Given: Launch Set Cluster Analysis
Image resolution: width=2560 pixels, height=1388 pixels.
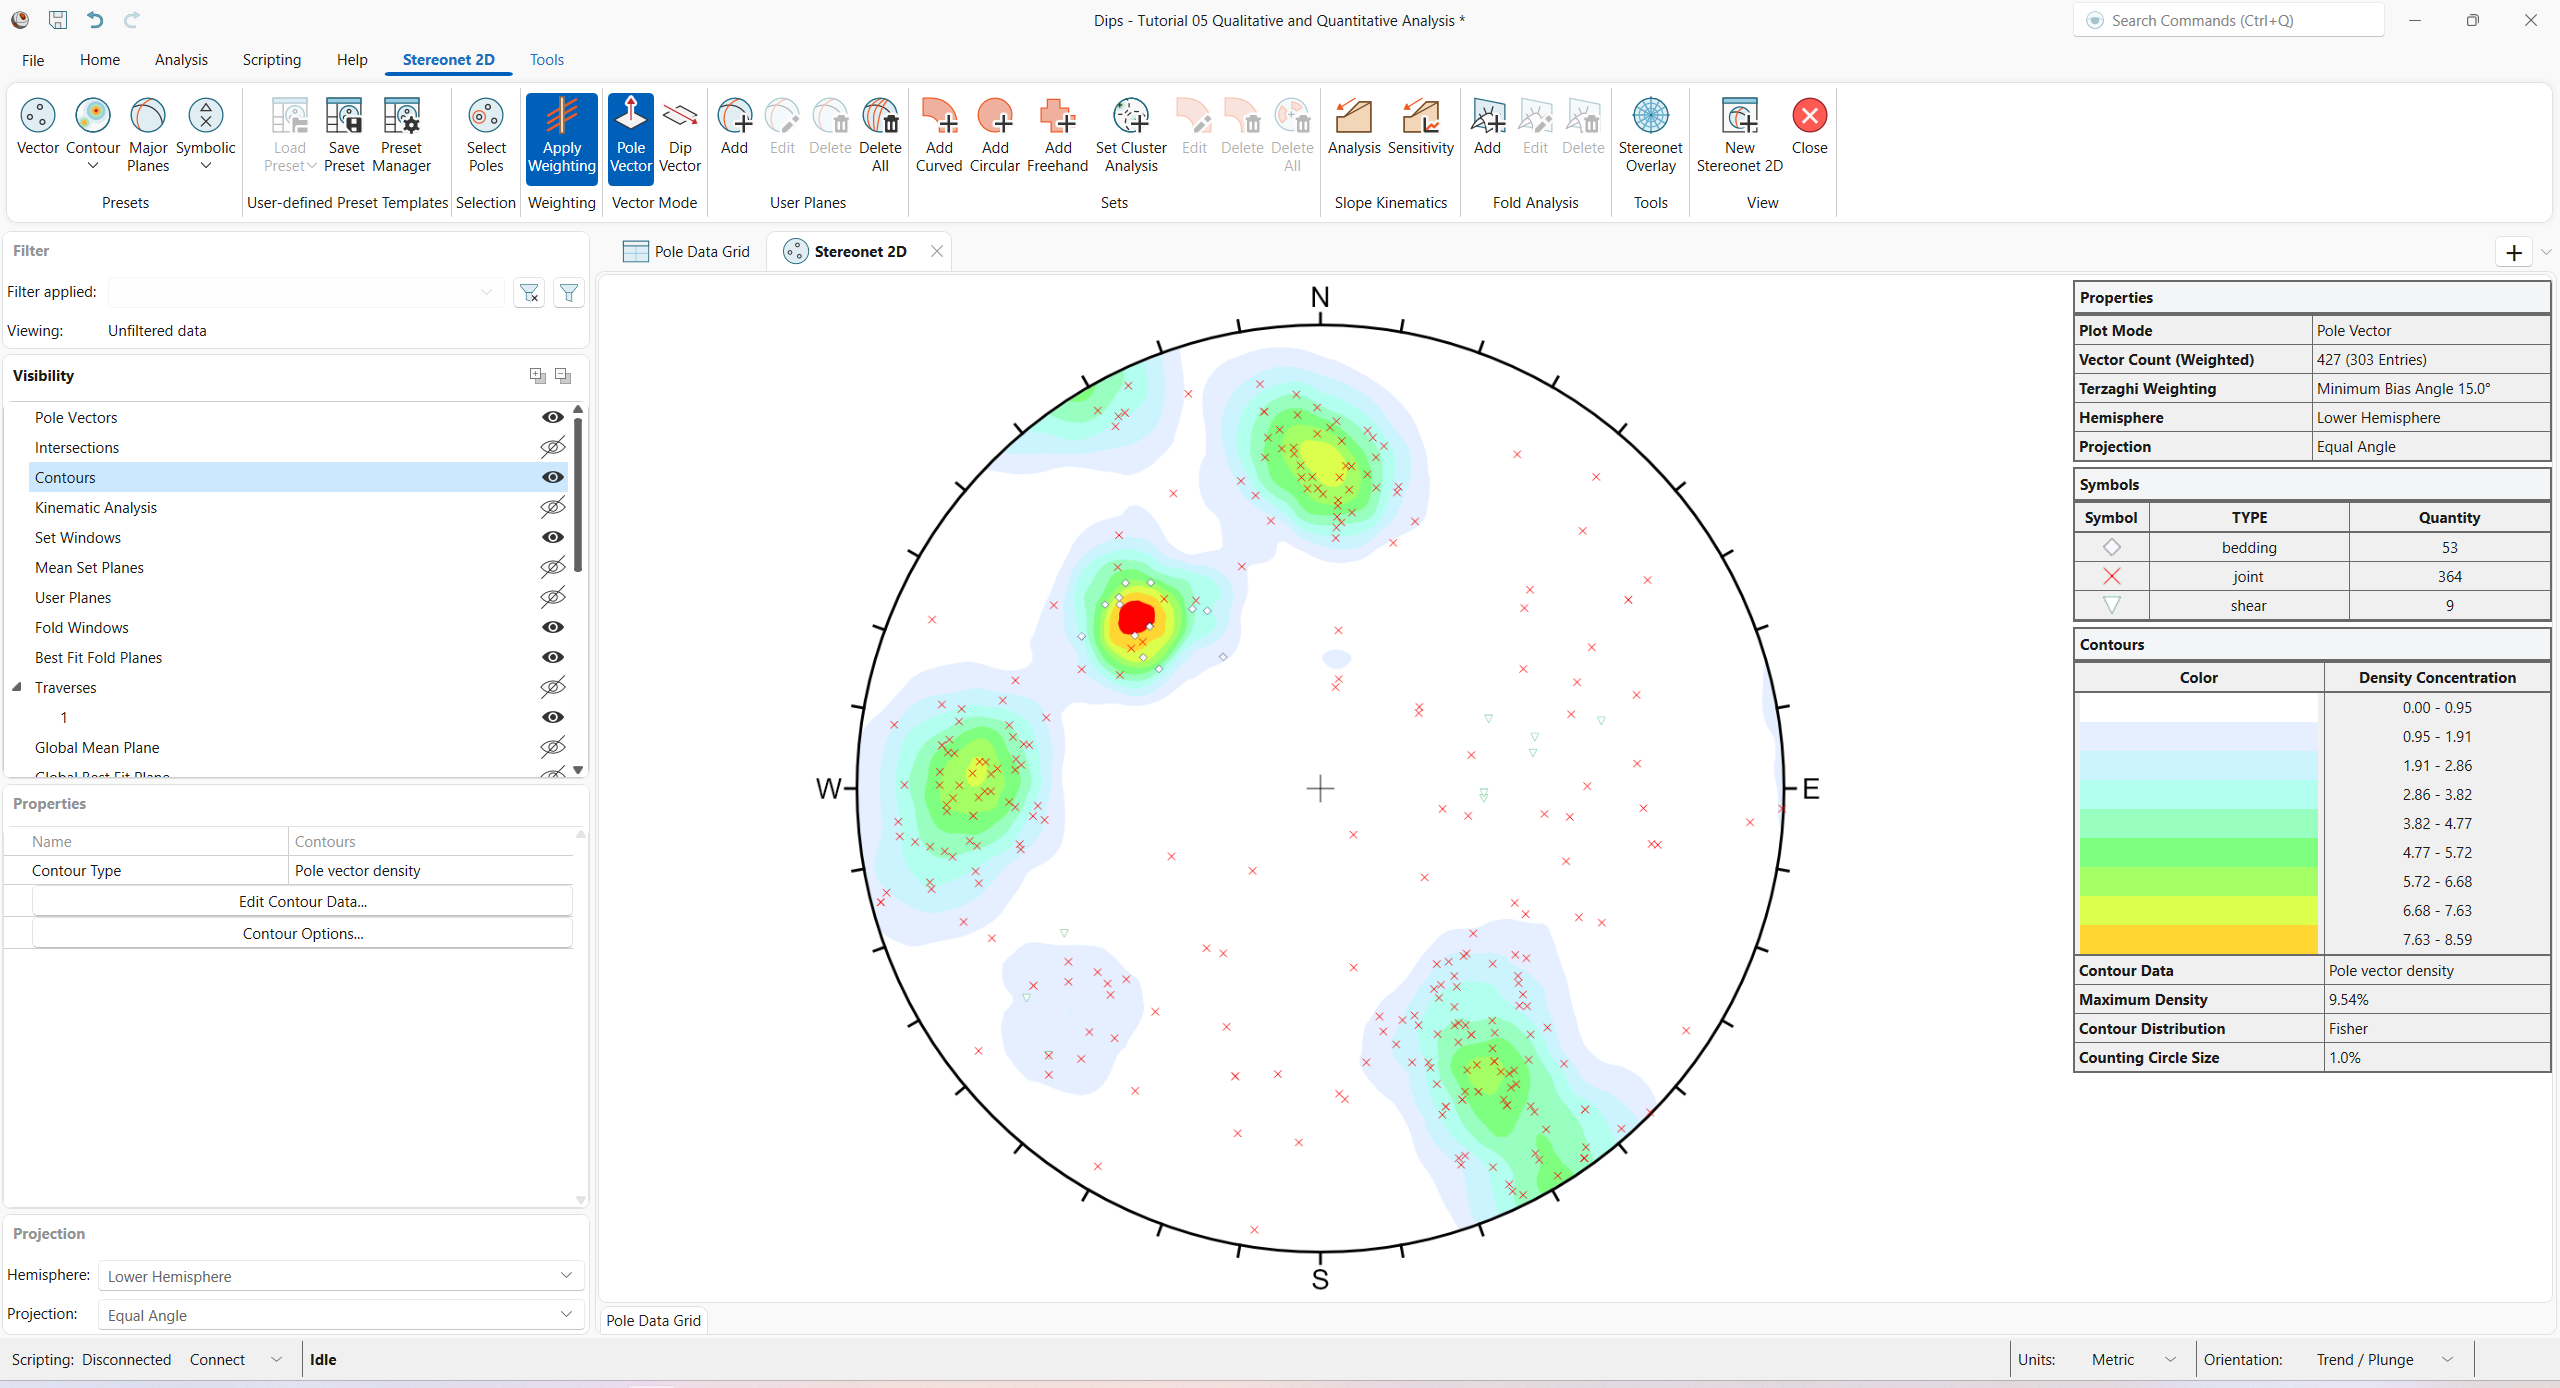Looking at the screenshot, I should [1130, 135].
